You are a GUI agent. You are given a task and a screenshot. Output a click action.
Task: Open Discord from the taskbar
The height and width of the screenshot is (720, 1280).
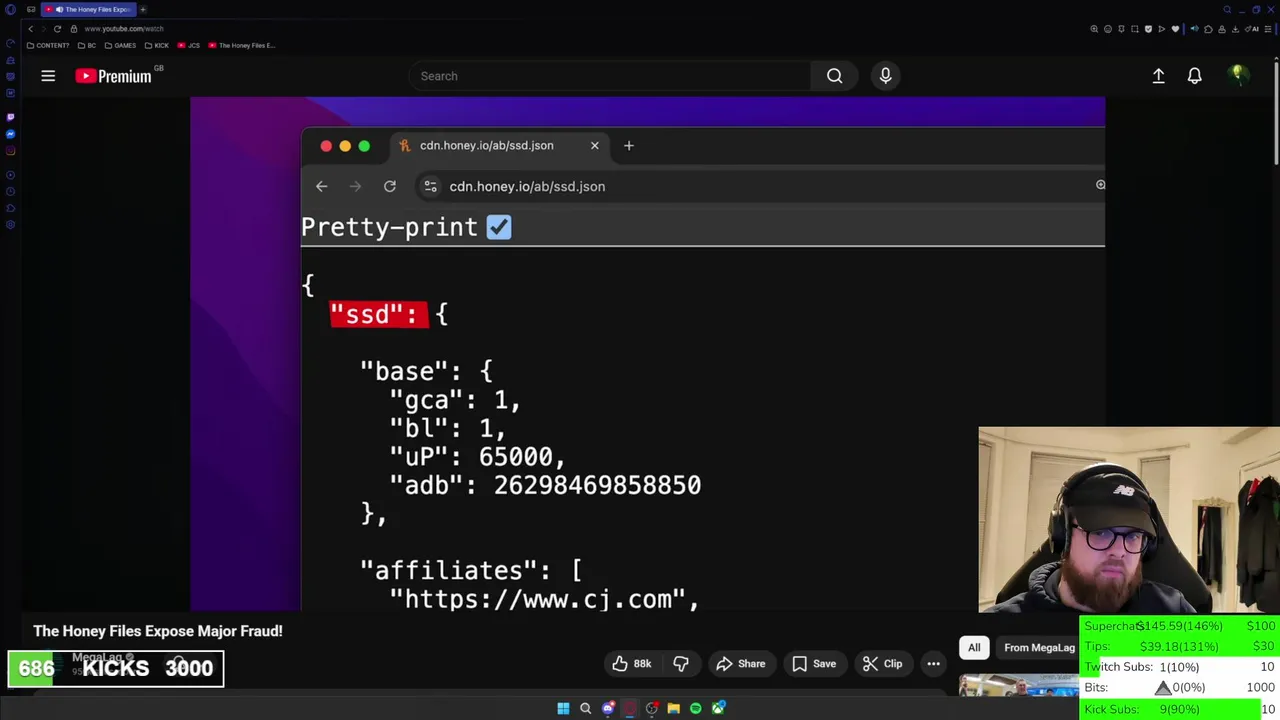(608, 708)
